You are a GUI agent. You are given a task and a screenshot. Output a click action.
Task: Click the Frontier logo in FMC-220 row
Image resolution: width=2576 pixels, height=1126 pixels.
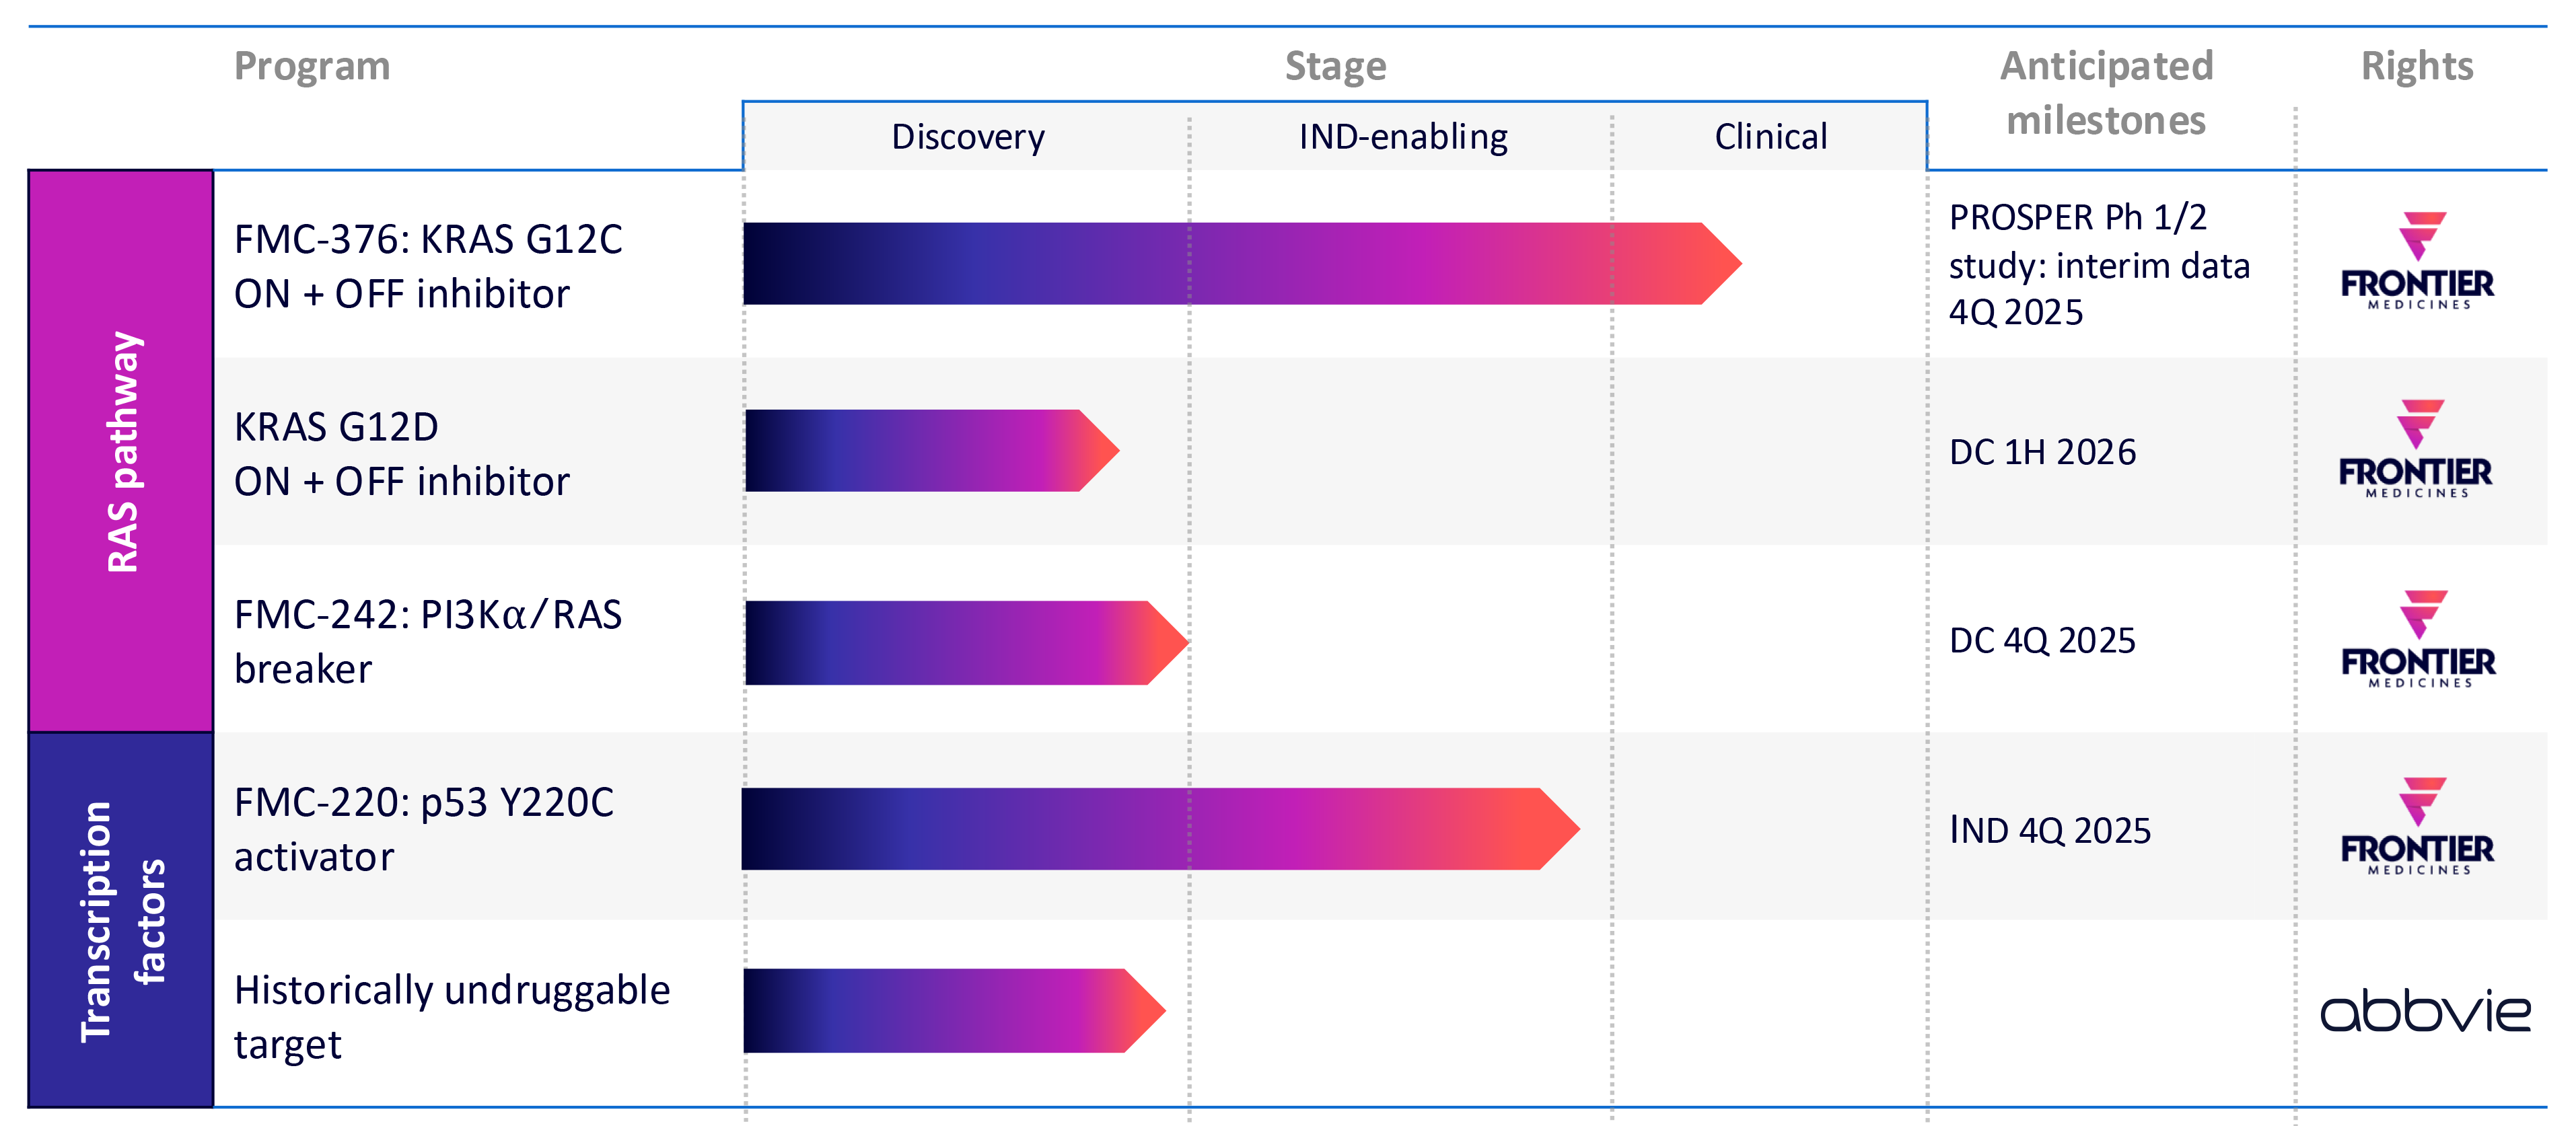2417,827
